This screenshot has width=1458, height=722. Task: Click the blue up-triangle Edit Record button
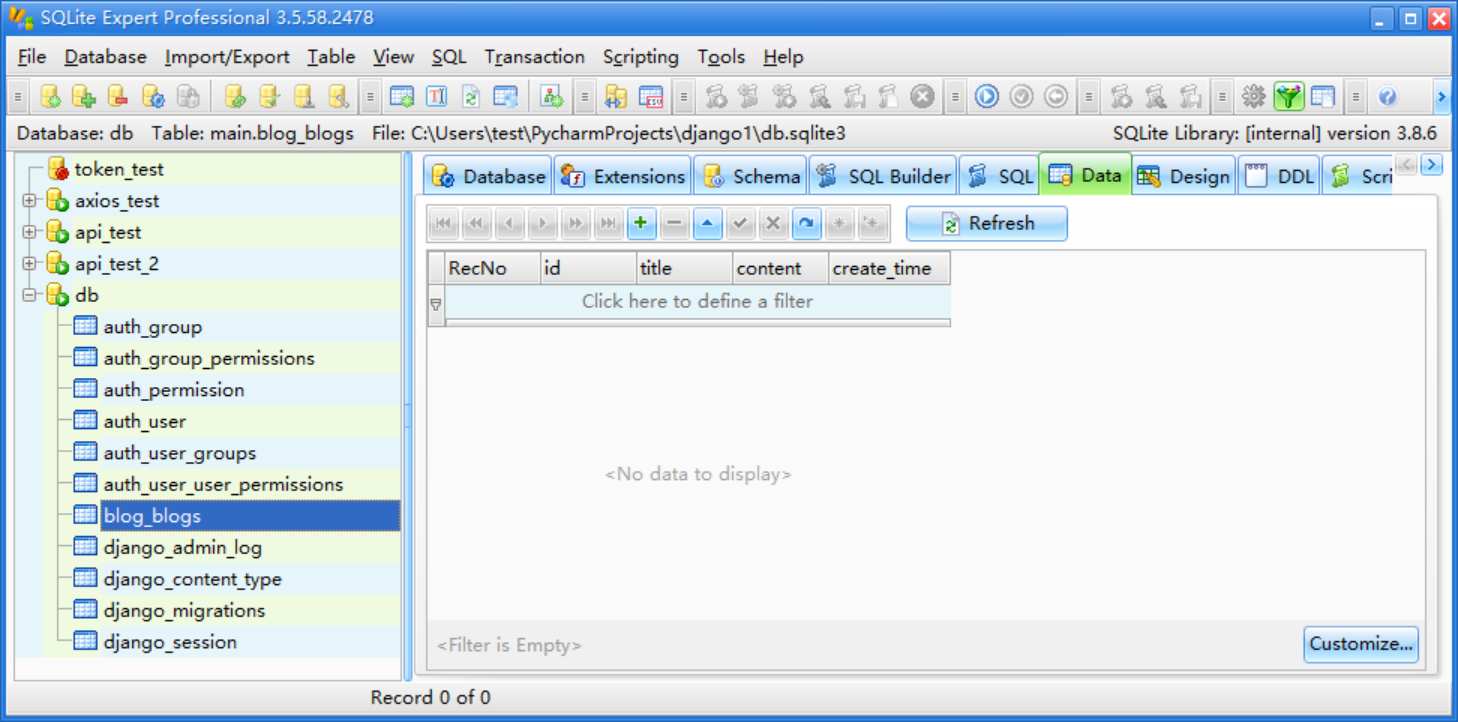click(x=707, y=224)
